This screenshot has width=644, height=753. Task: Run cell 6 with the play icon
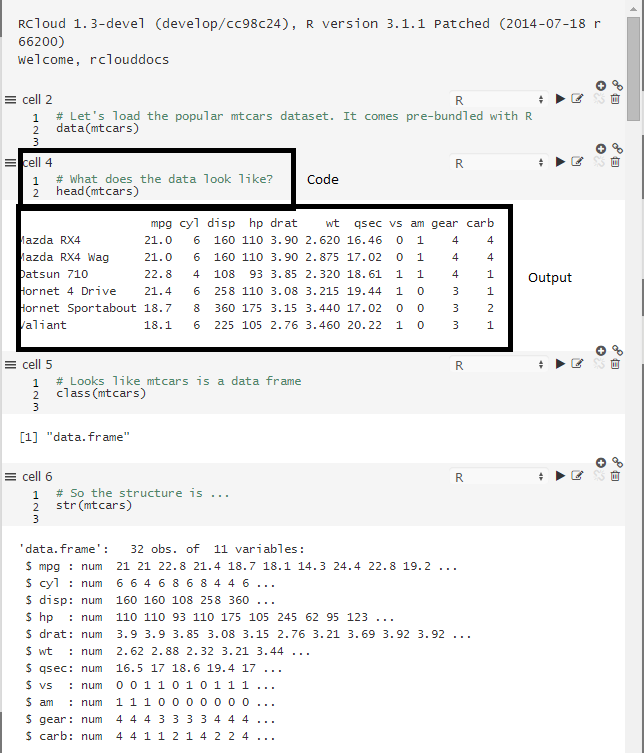(x=560, y=476)
